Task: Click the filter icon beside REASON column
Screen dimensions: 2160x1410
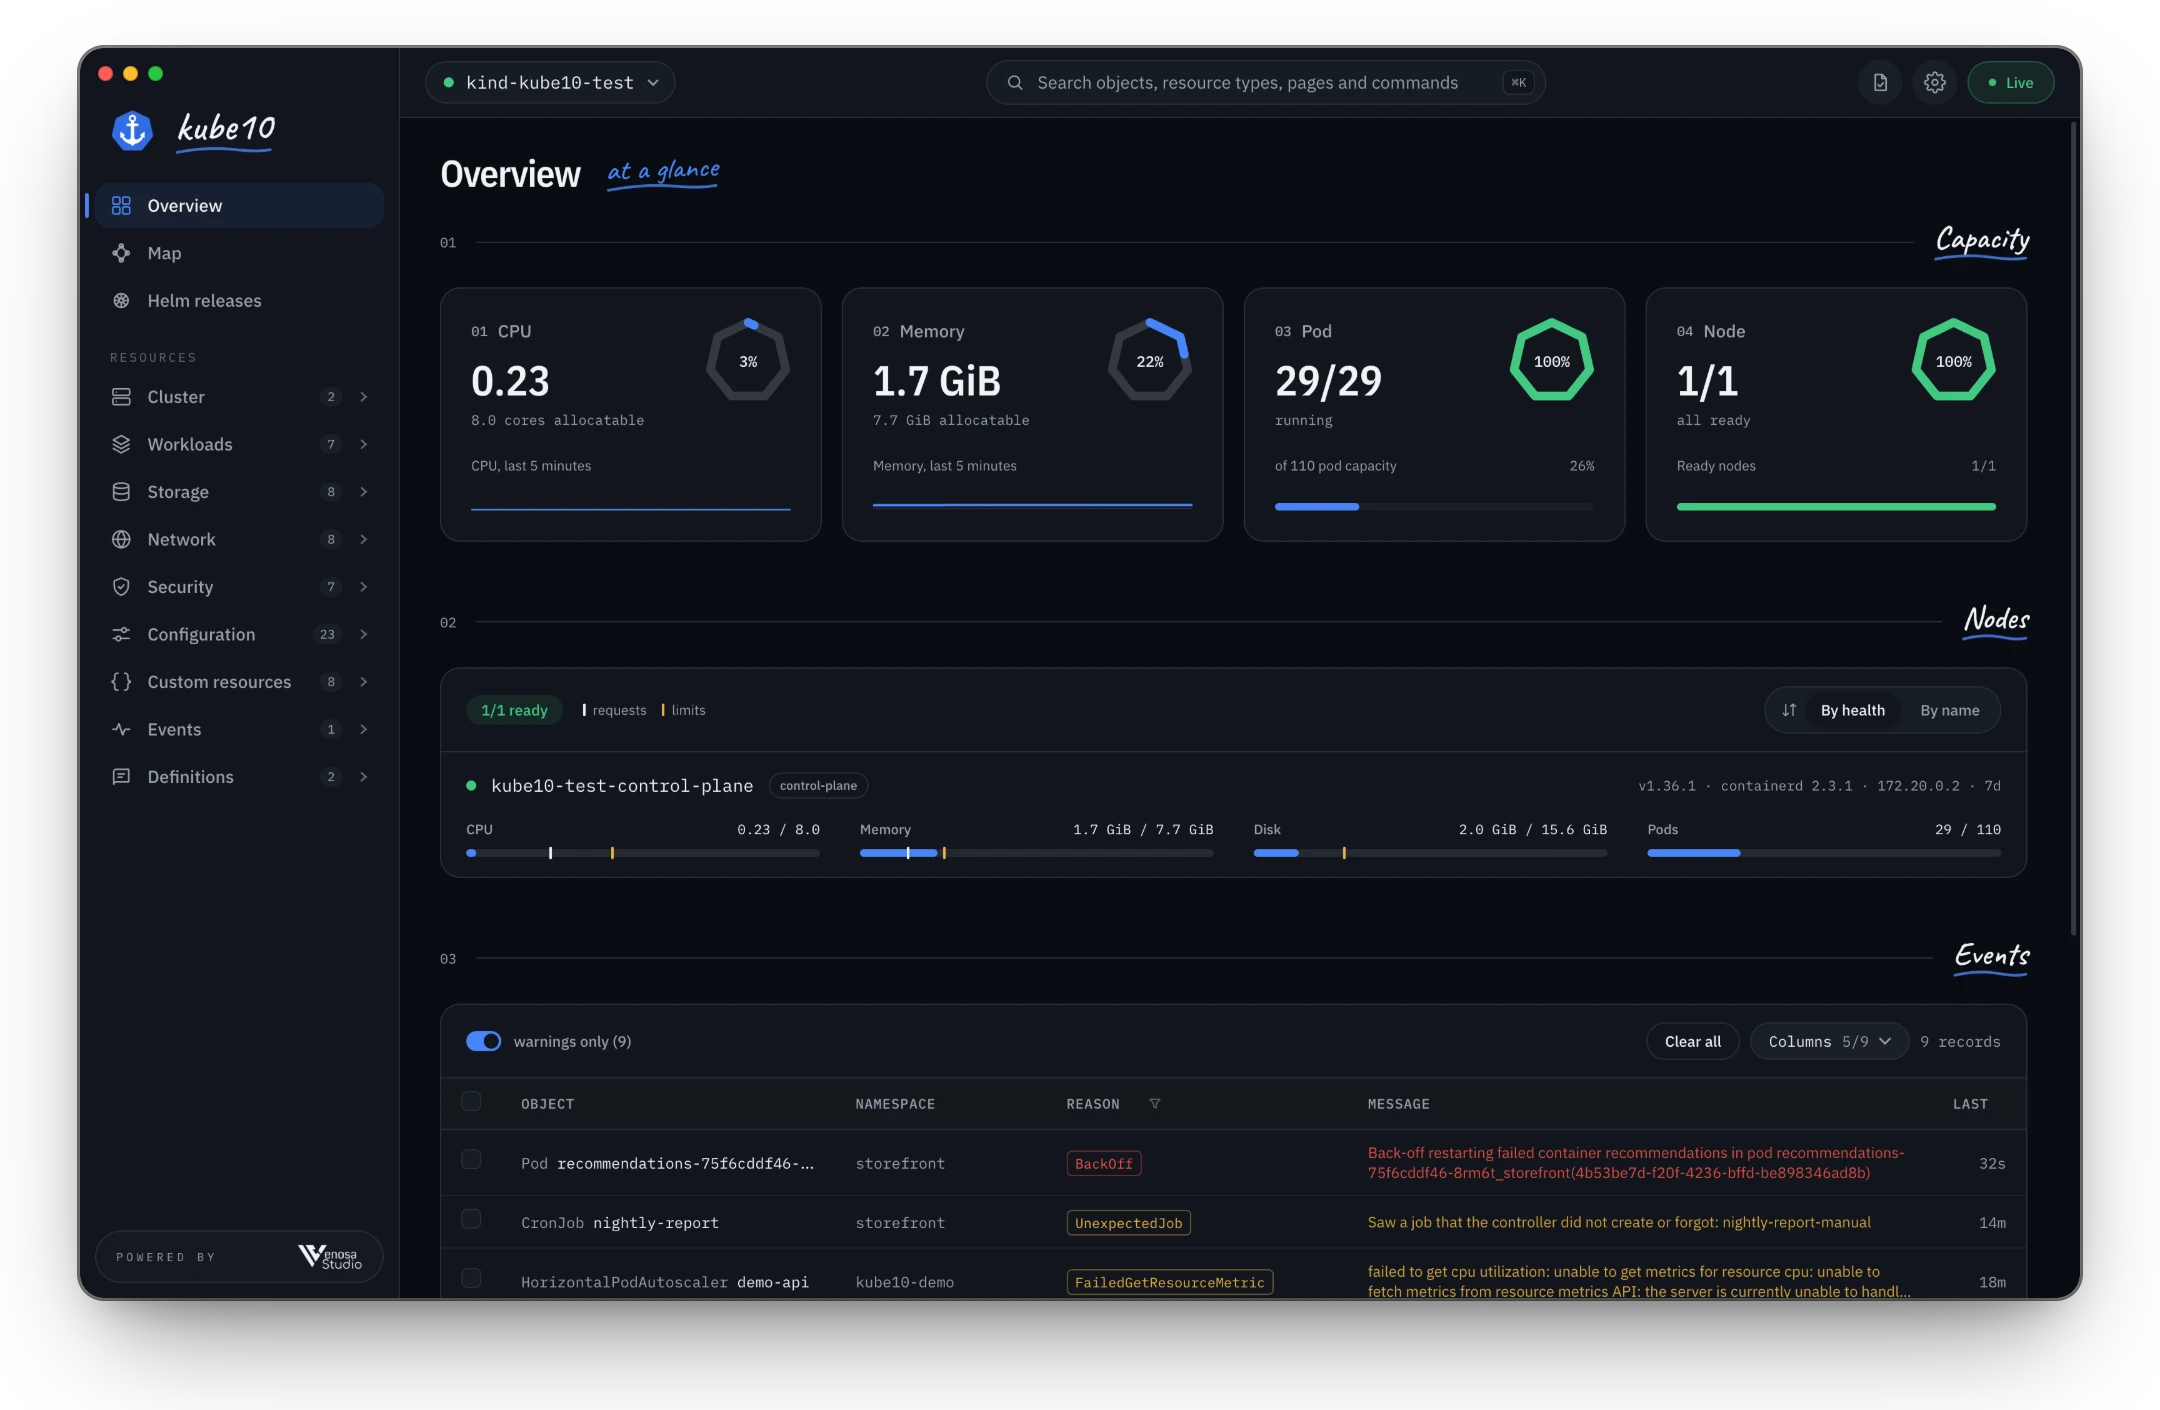Action: coord(1155,1104)
